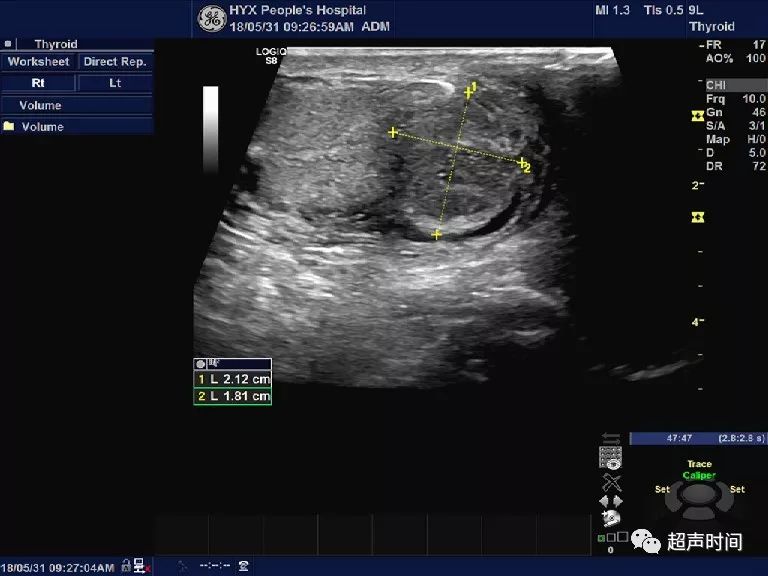Click the small square icon beside Thyroid tab
This screenshot has width=768, height=576.
pos(8,44)
